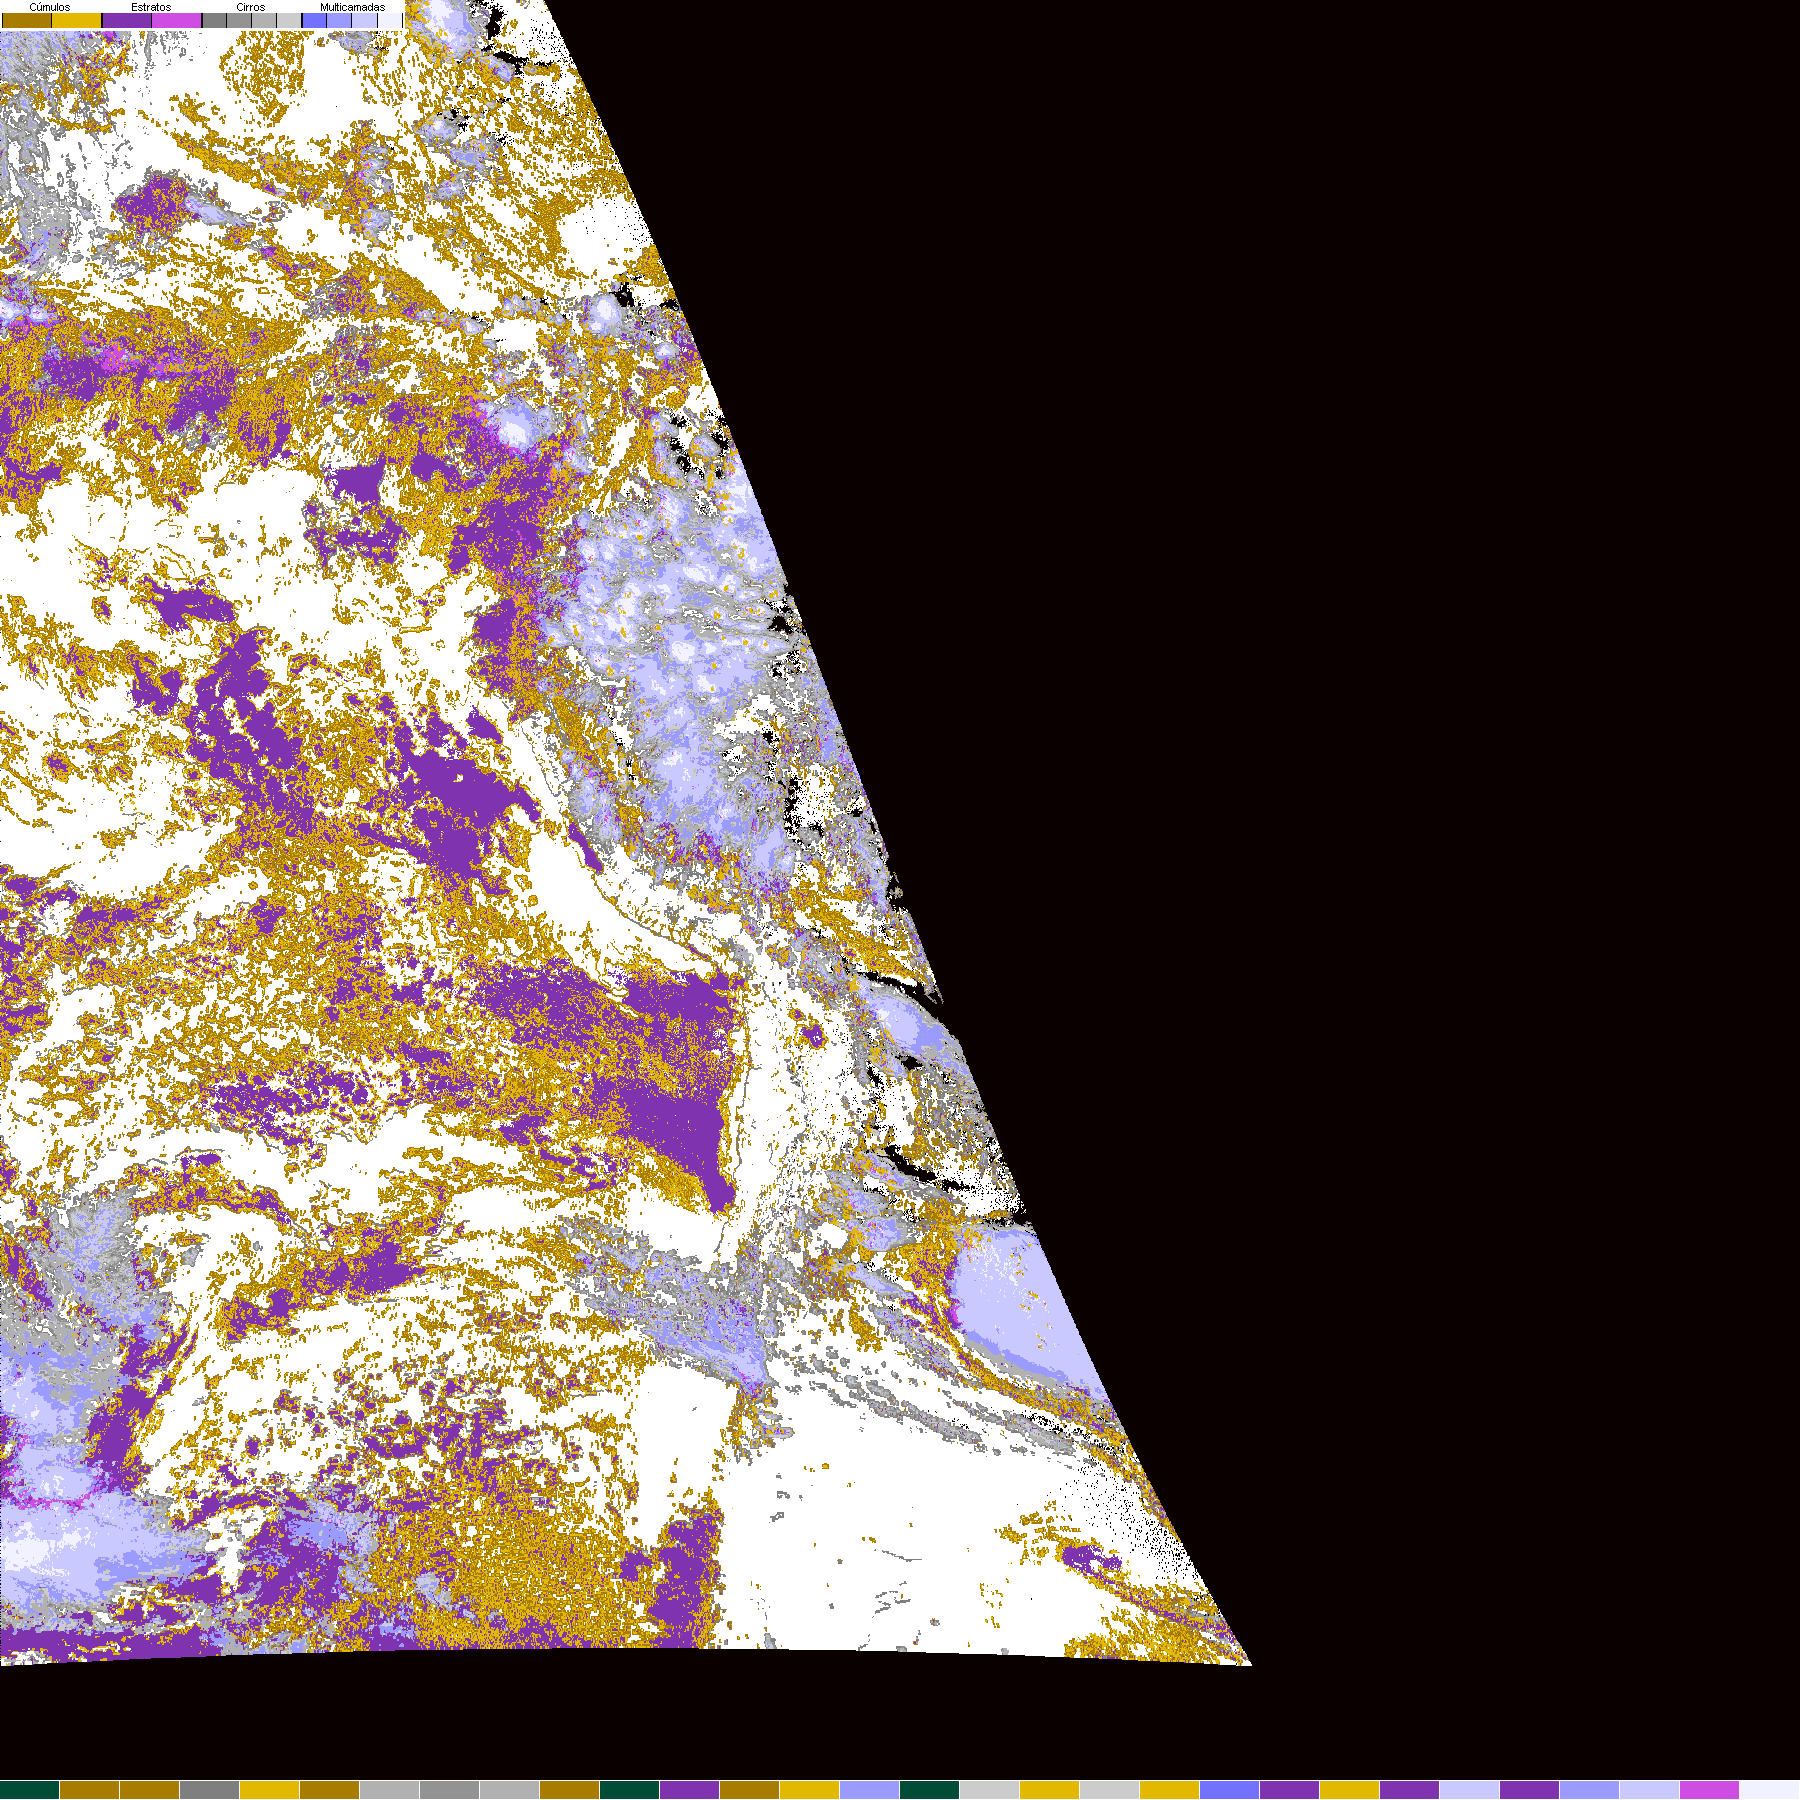Click the lightest gray Cirros legend swatch
The image size is (1800, 1800).
click(x=289, y=20)
